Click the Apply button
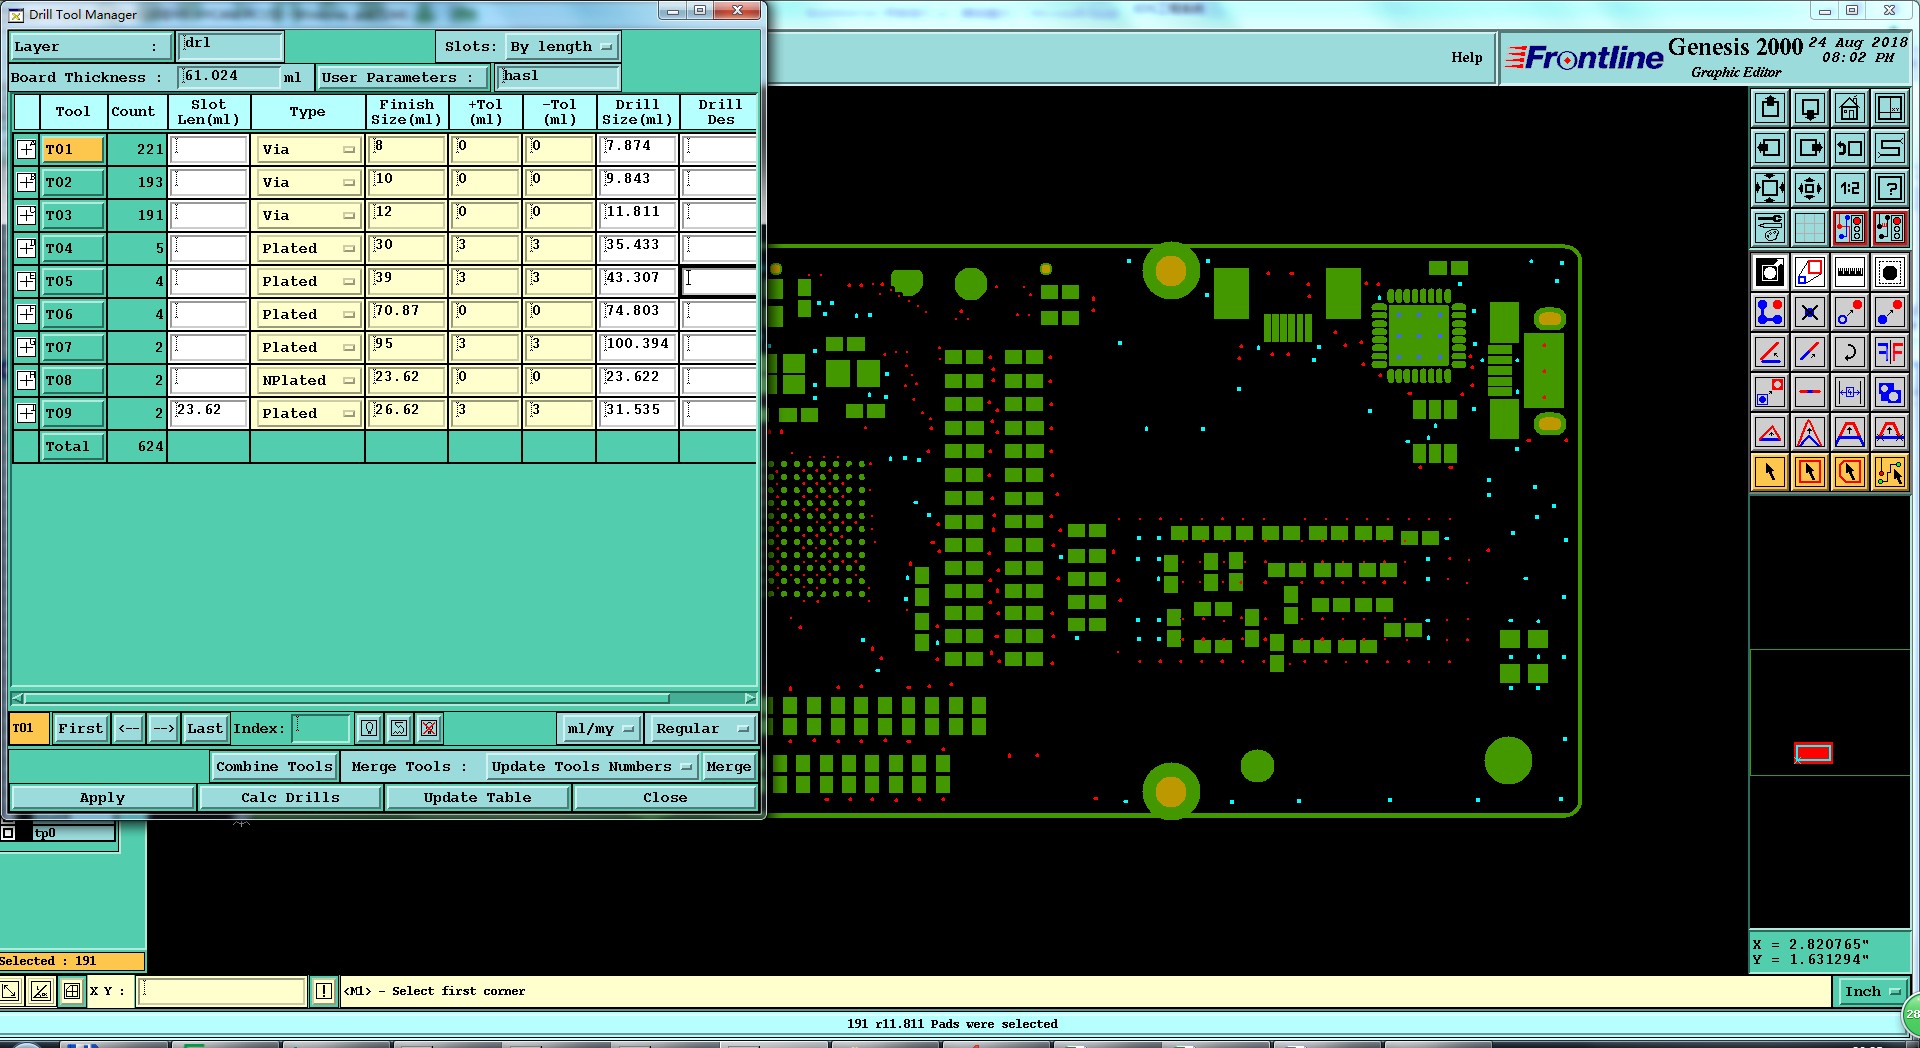 [x=102, y=797]
